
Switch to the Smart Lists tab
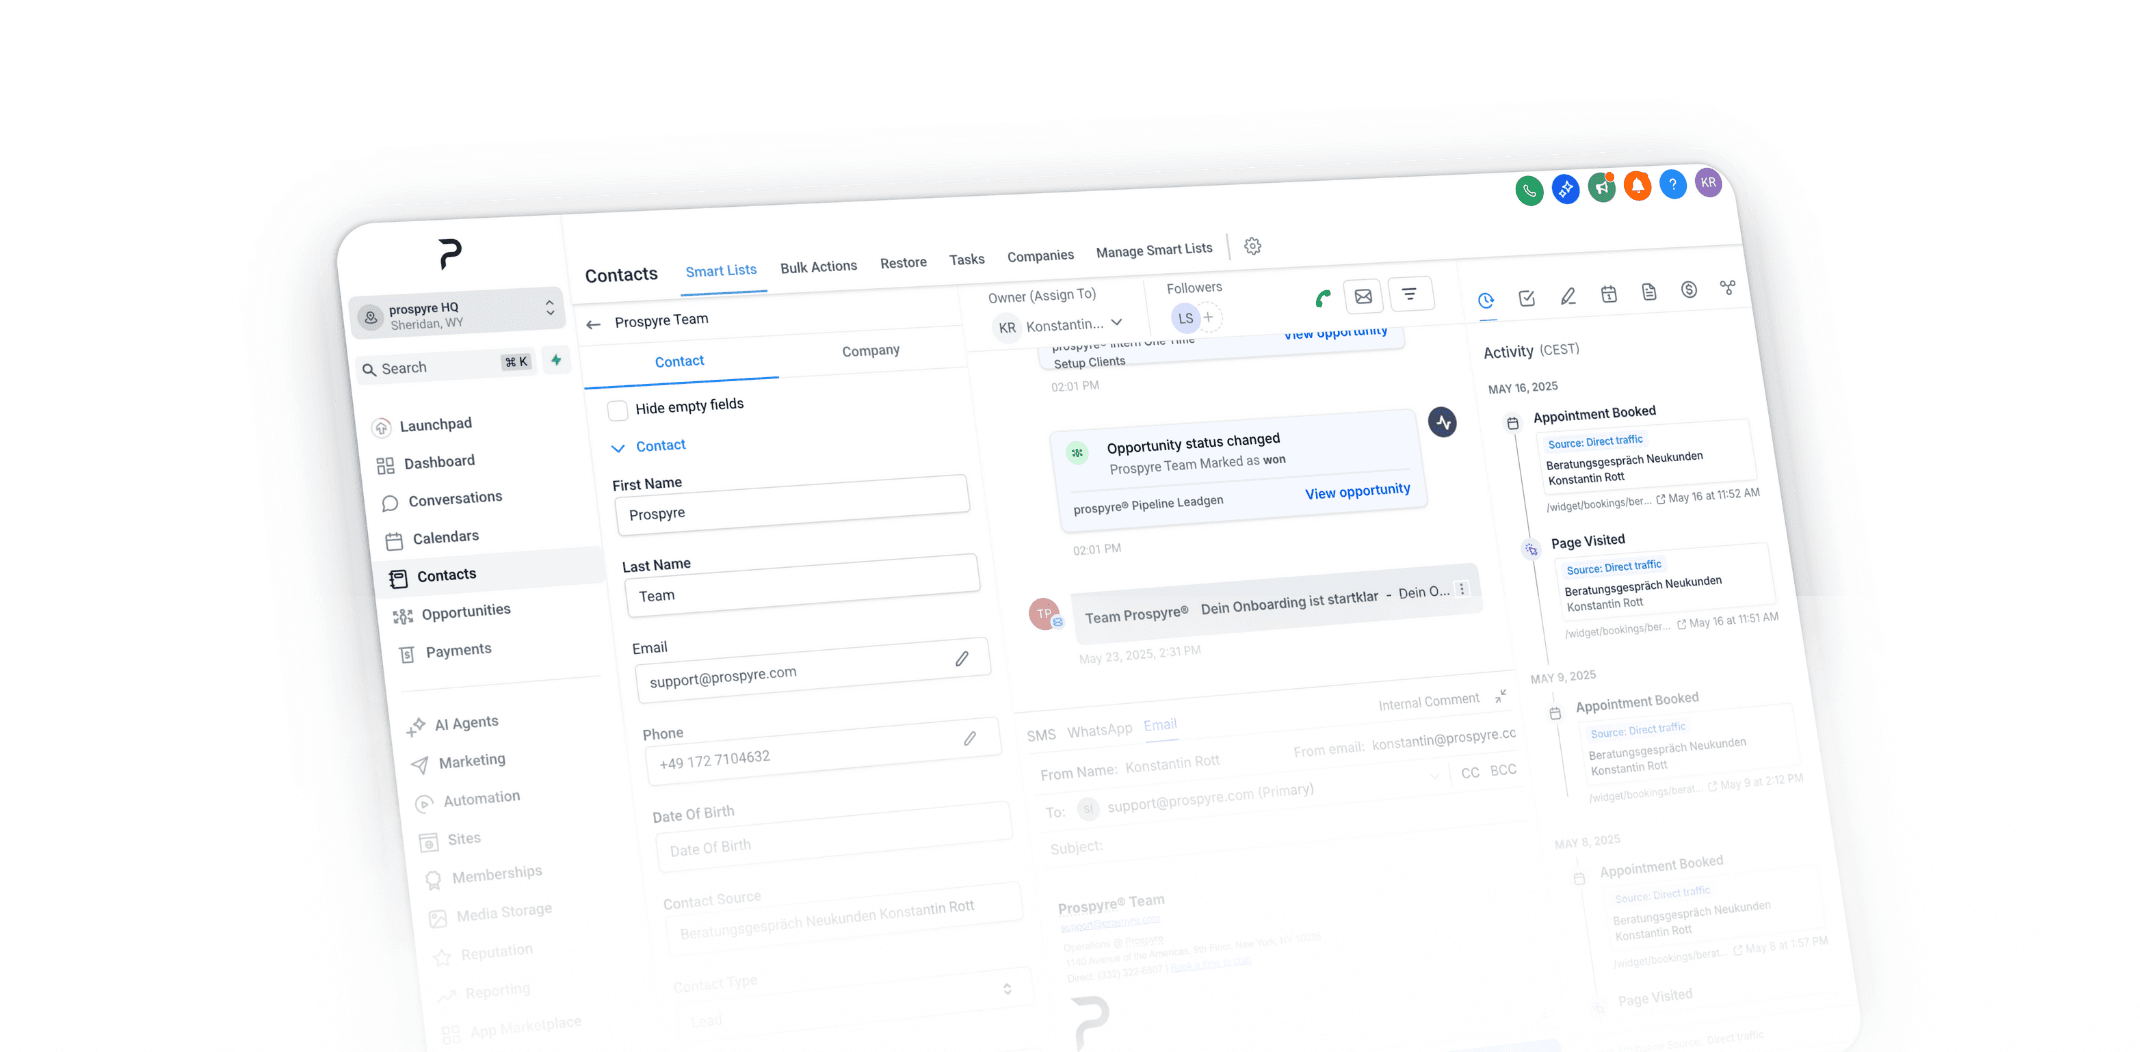pyautogui.click(x=721, y=271)
